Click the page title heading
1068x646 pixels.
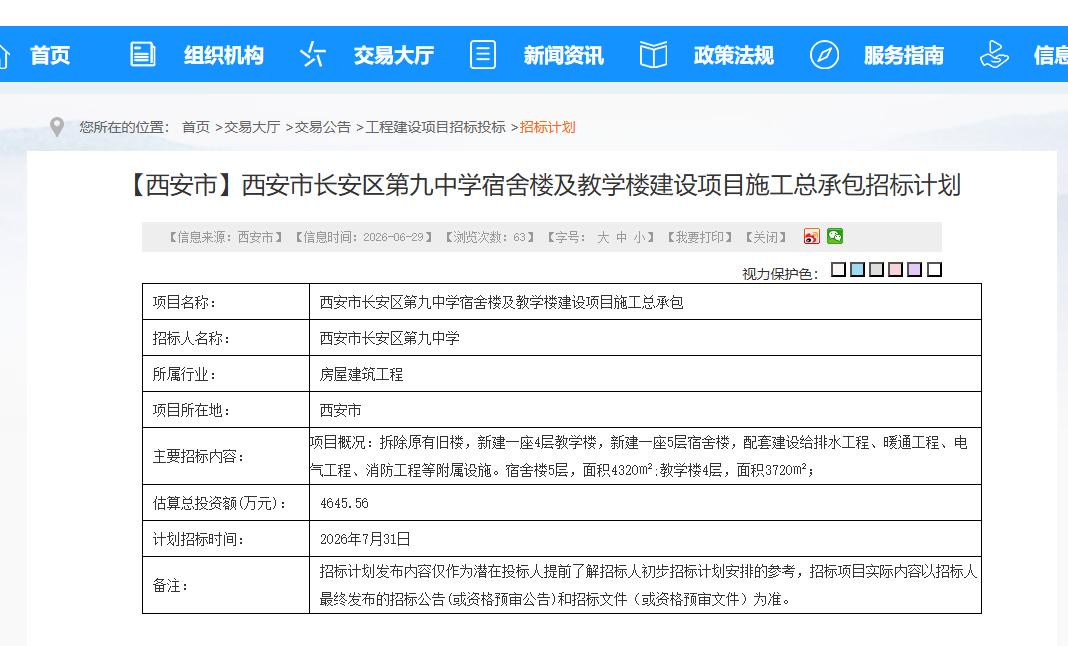tap(543, 185)
